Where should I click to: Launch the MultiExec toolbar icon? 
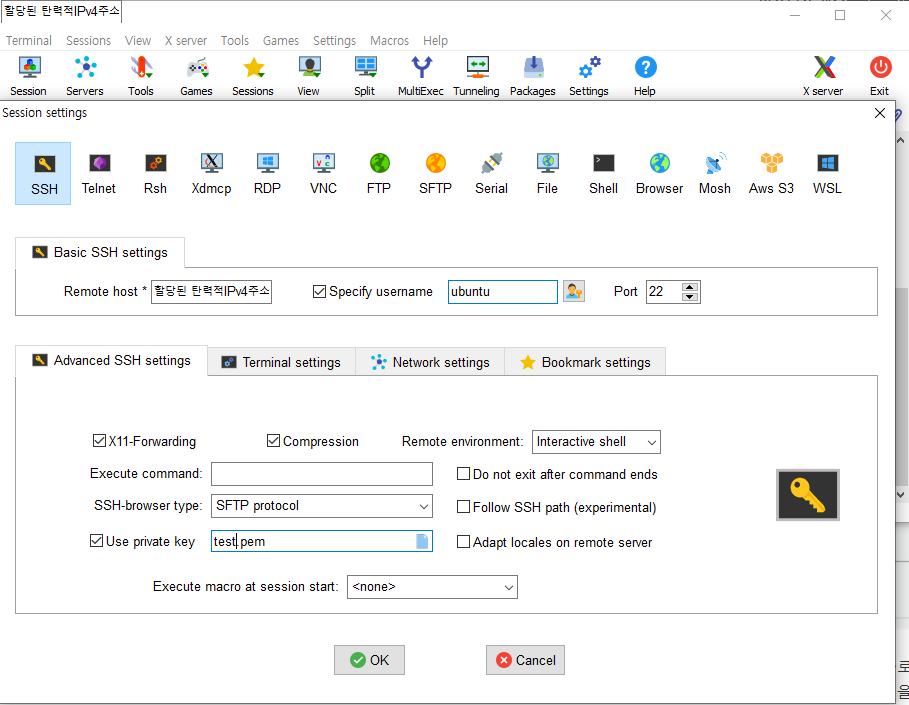pos(421,76)
